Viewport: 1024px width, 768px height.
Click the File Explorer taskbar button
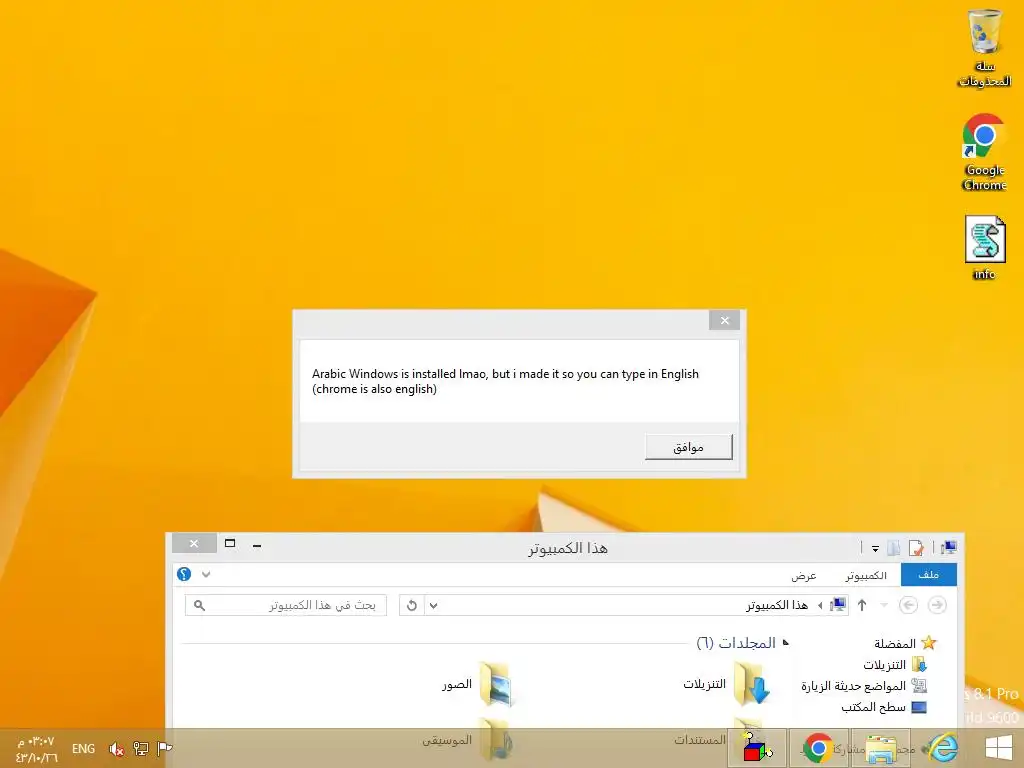(x=880, y=748)
